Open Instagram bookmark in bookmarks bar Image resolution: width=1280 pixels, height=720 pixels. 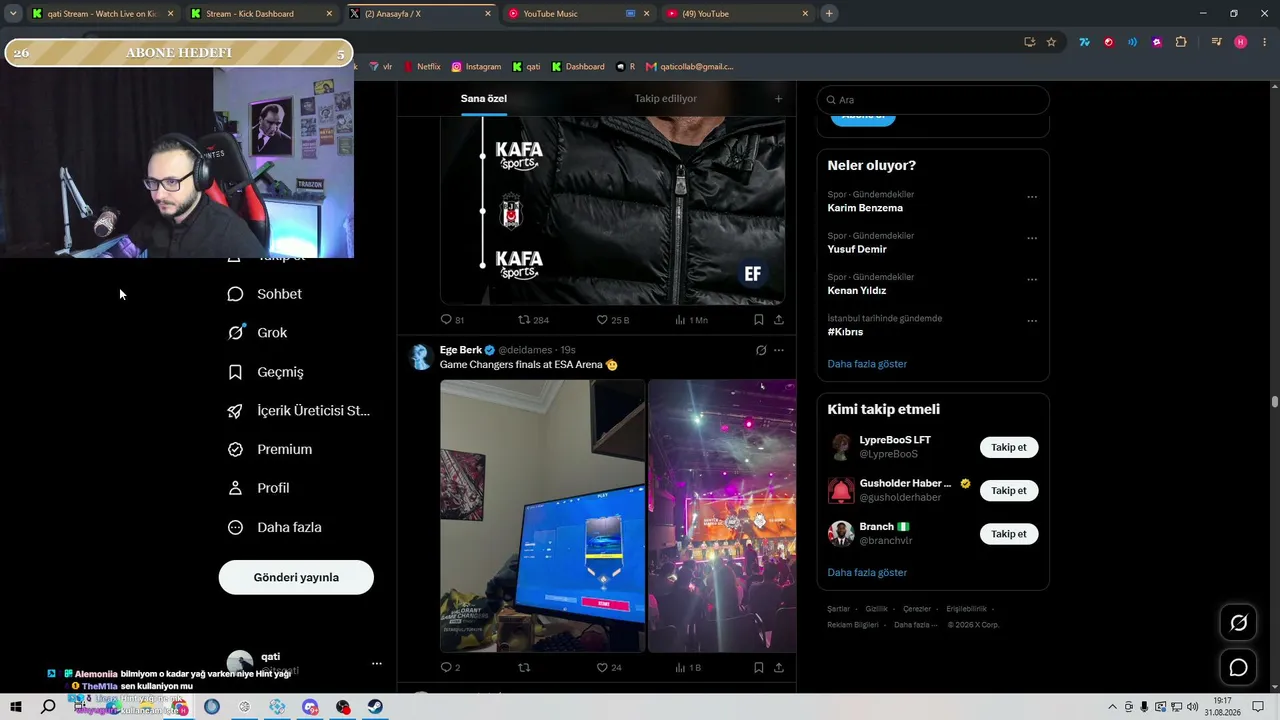coord(476,67)
